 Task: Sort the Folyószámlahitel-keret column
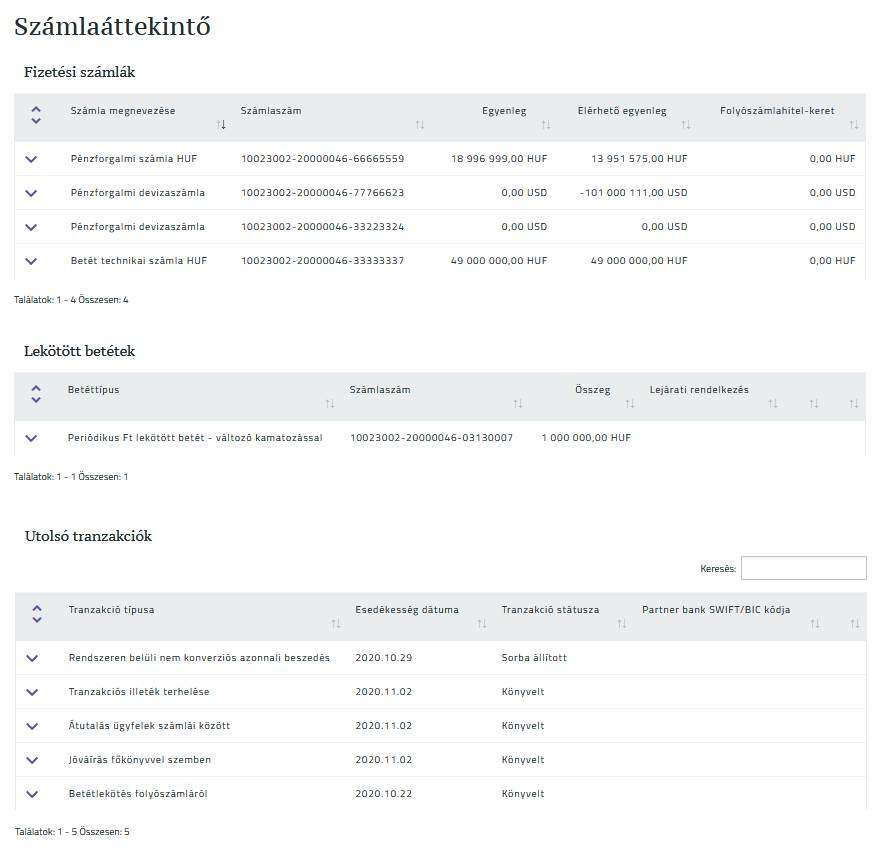[854, 123]
